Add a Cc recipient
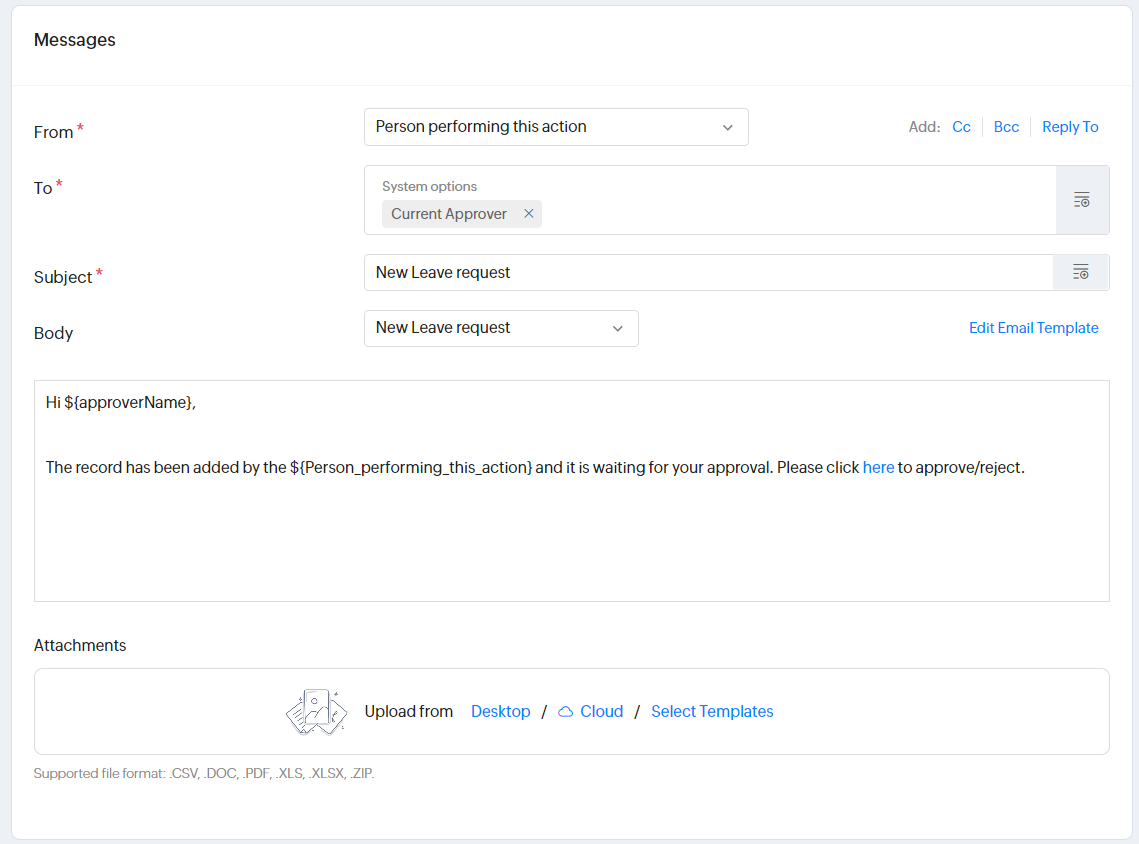This screenshot has width=1139, height=844. point(961,127)
